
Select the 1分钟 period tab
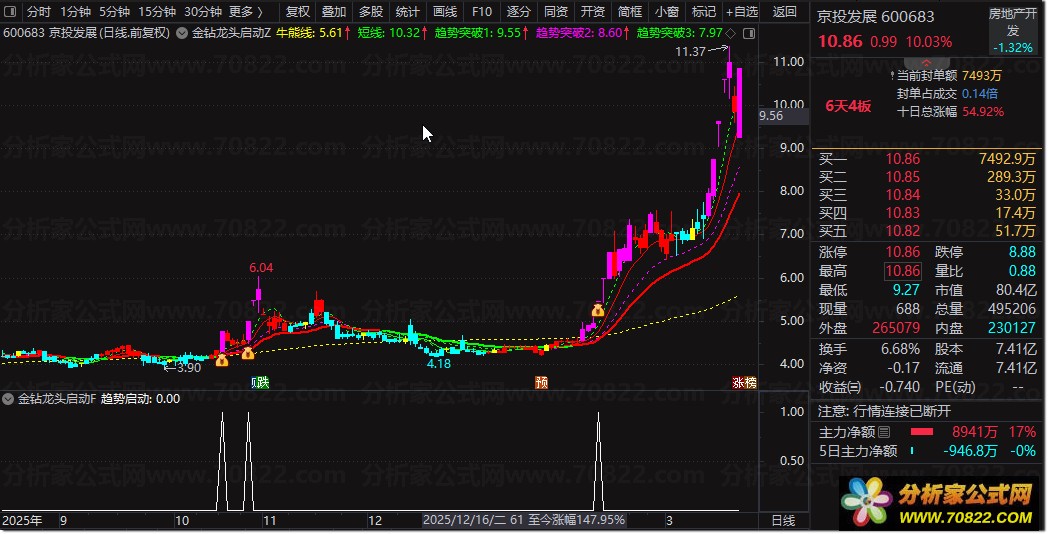[x=76, y=11]
